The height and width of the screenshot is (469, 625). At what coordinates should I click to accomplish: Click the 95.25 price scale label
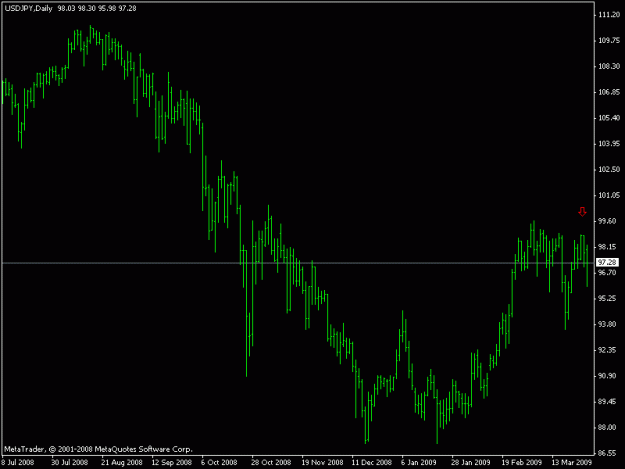coord(607,298)
